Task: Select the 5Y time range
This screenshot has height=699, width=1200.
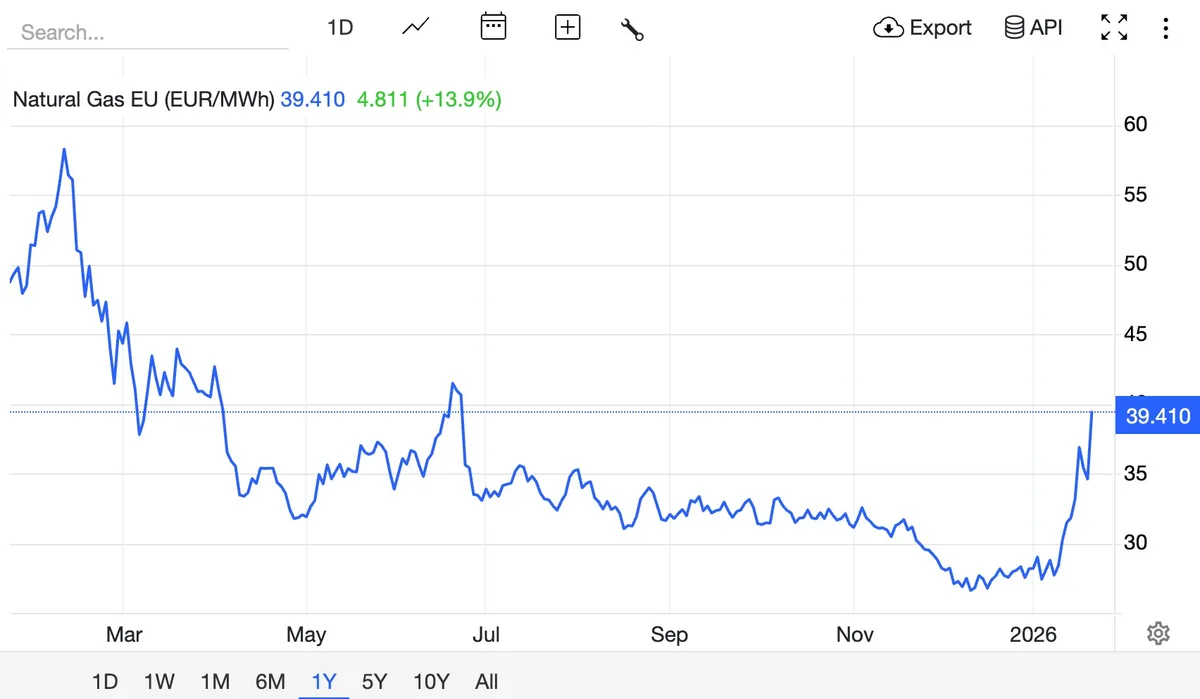Action: [x=374, y=682]
